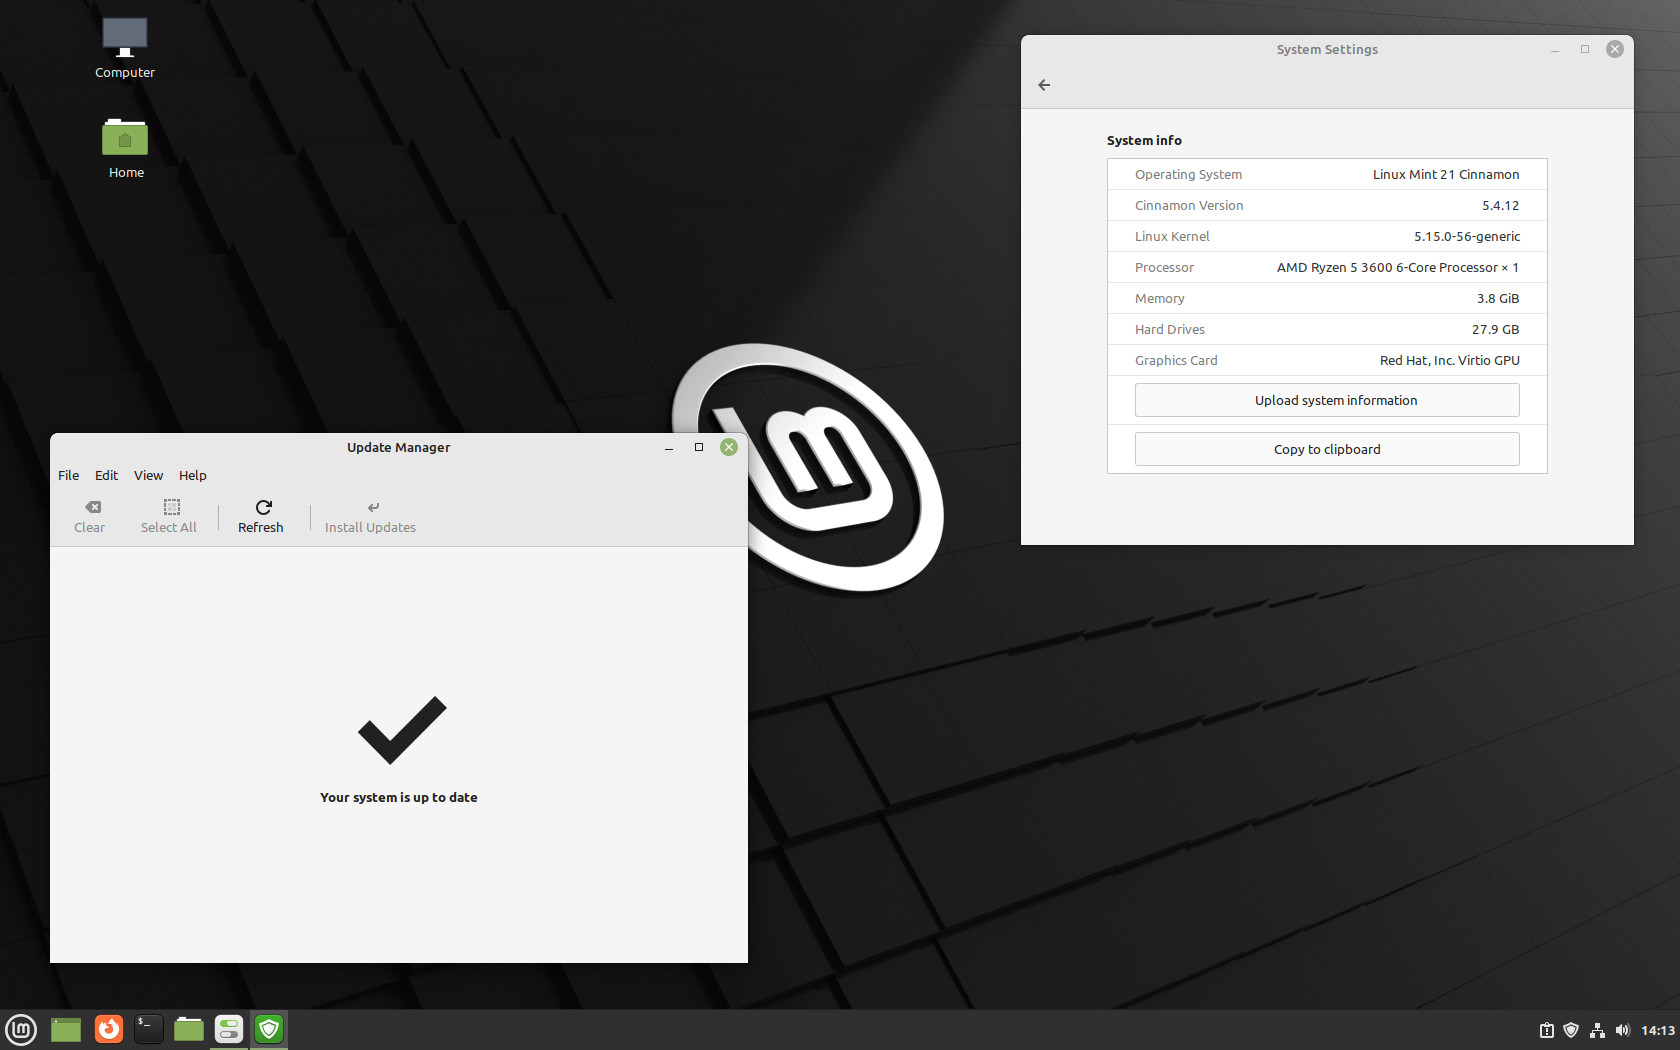Switch to Update Manager shield in panel
This screenshot has width=1680, height=1050.
coord(269,1029)
